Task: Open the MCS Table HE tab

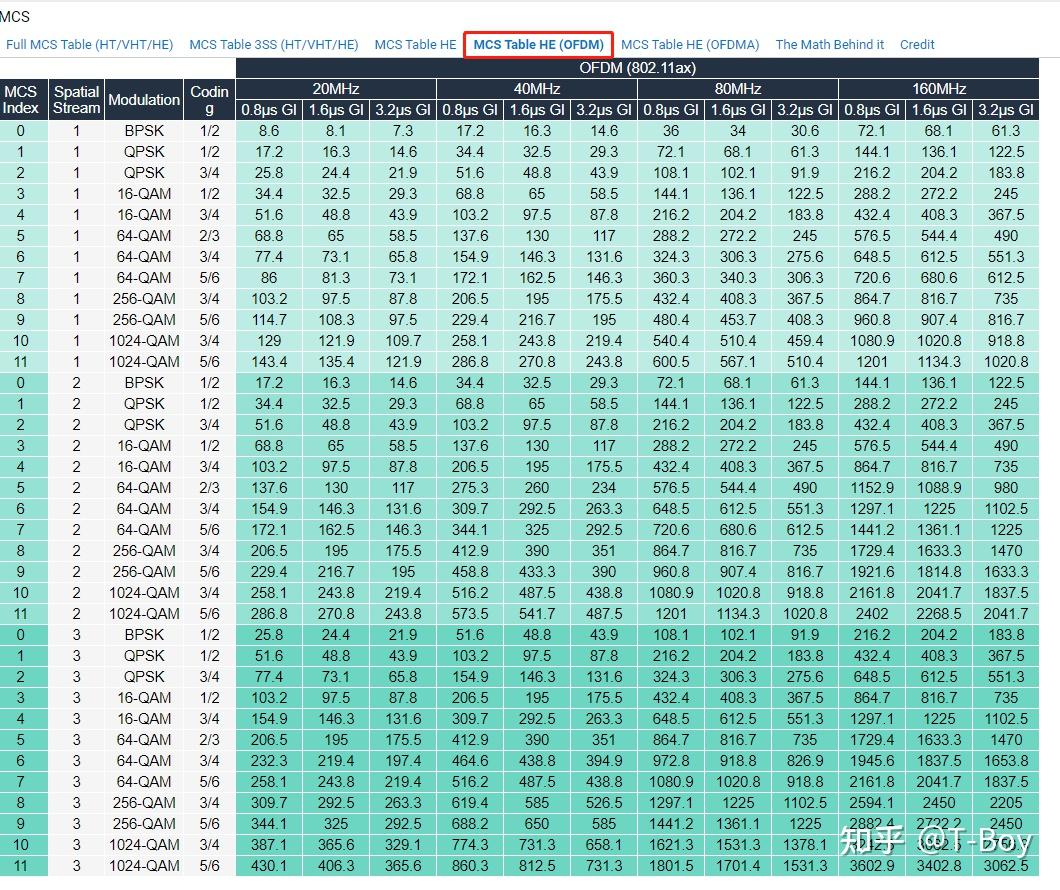Action: pyautogui.click(x=415, y=45)
